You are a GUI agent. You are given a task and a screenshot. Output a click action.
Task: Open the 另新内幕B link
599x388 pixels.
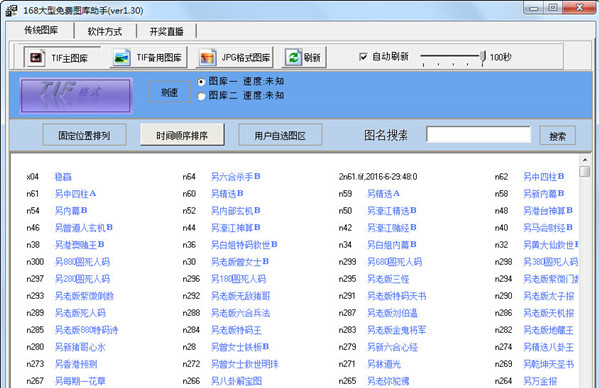point(544,194)
